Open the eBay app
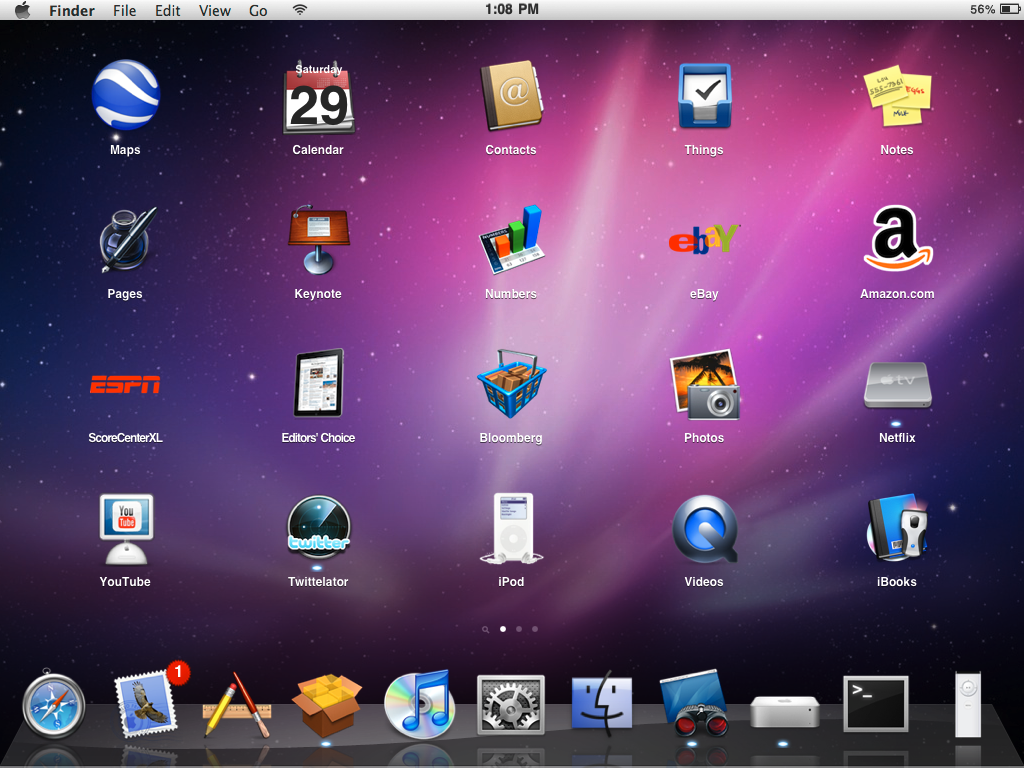The image size is (1024, 768). point(703,239)
